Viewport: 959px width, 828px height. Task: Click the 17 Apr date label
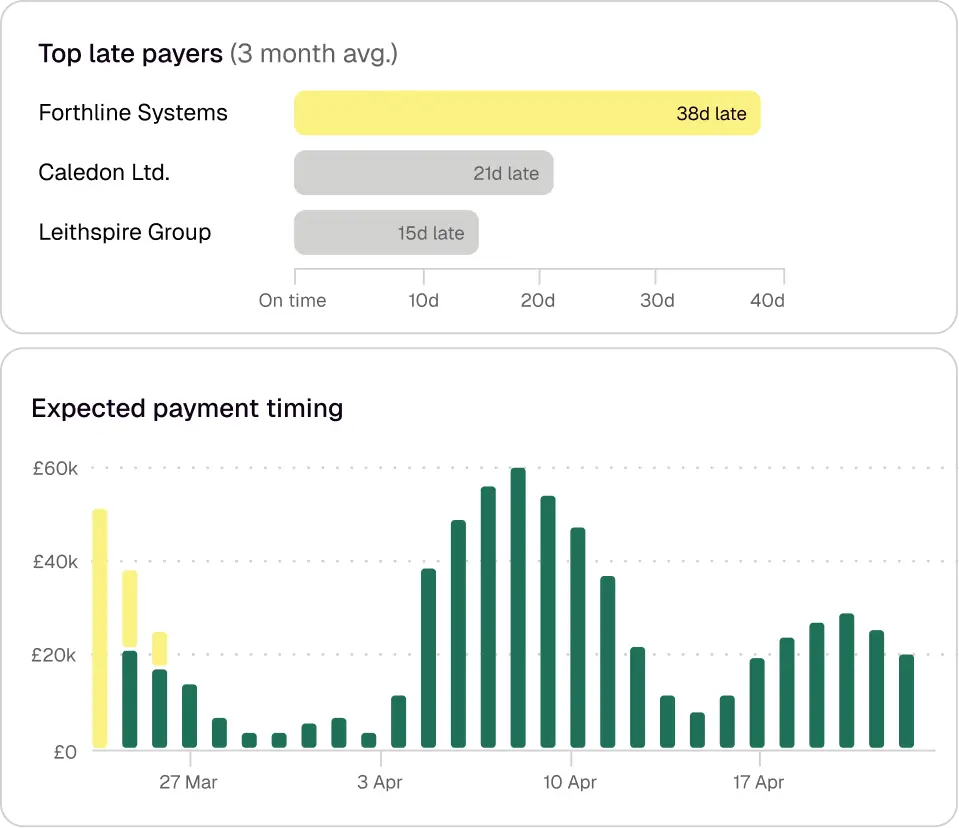(758, 782)
